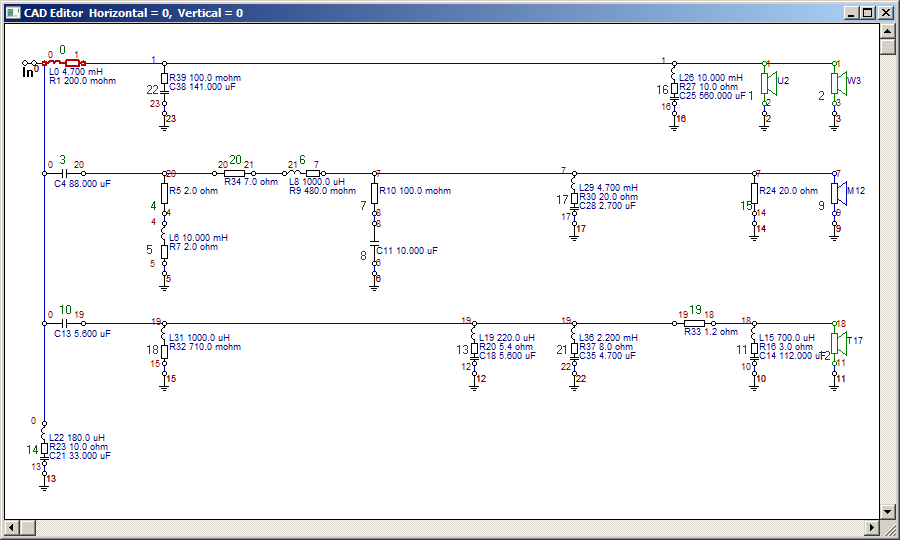Image resolution: width=900 pixels, height=540 pixels.
Task: Click the R34 7.0 ohm resistor
Action: 234,173
